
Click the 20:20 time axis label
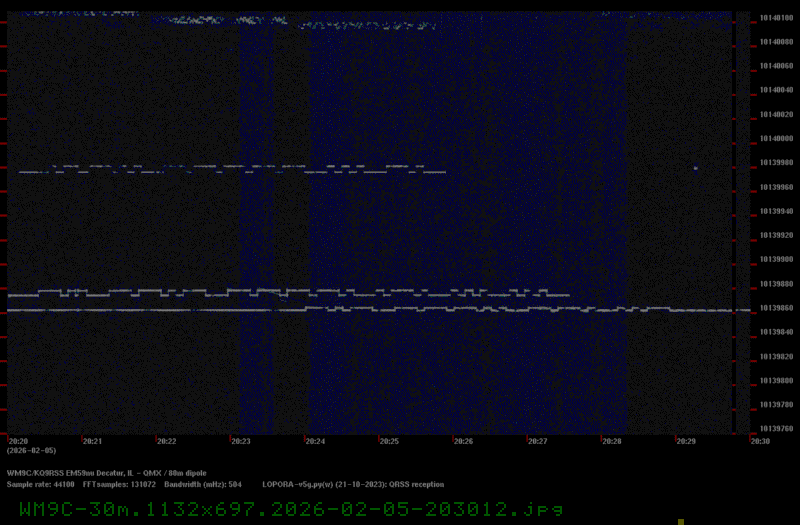[18, 441]
